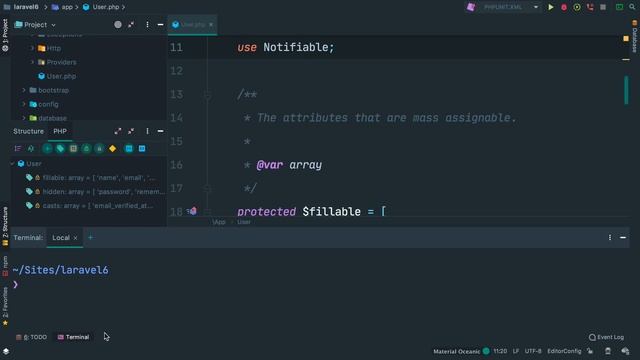Expand the config folder
The height and width of the screenshot is (360, 640).
click(24, 104)
